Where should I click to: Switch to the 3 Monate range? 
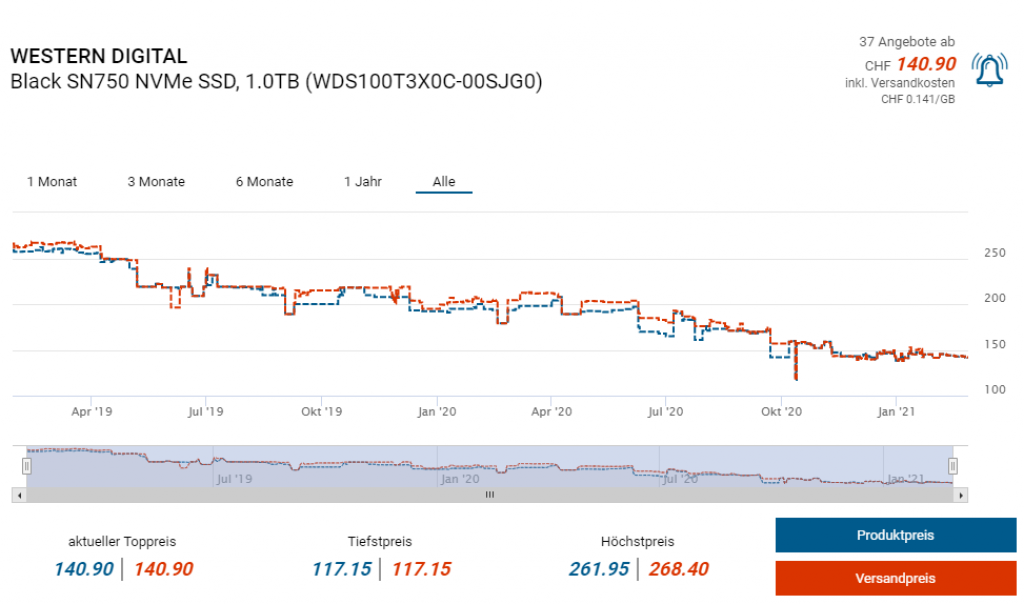pos(156,182)
